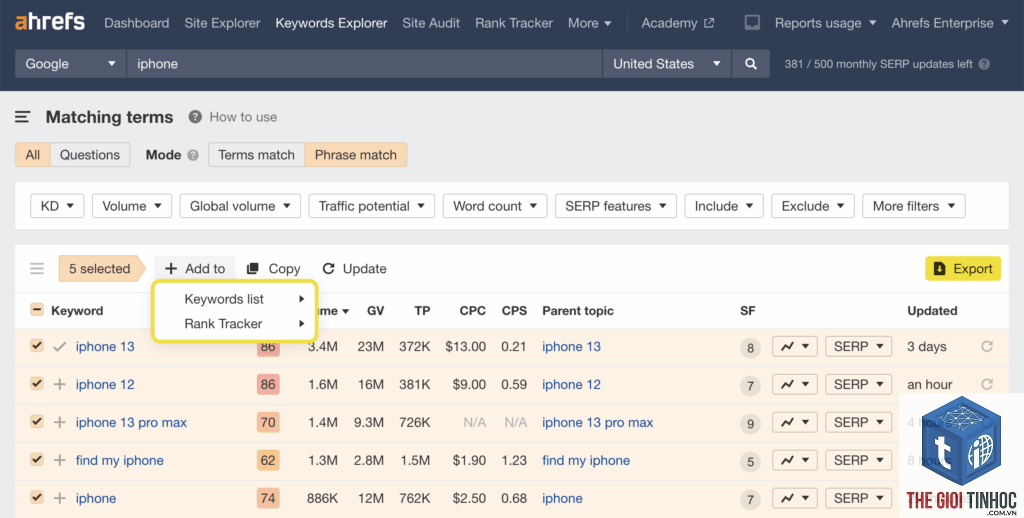
Task: Click the Ahrefs logo
Action: 50,22
